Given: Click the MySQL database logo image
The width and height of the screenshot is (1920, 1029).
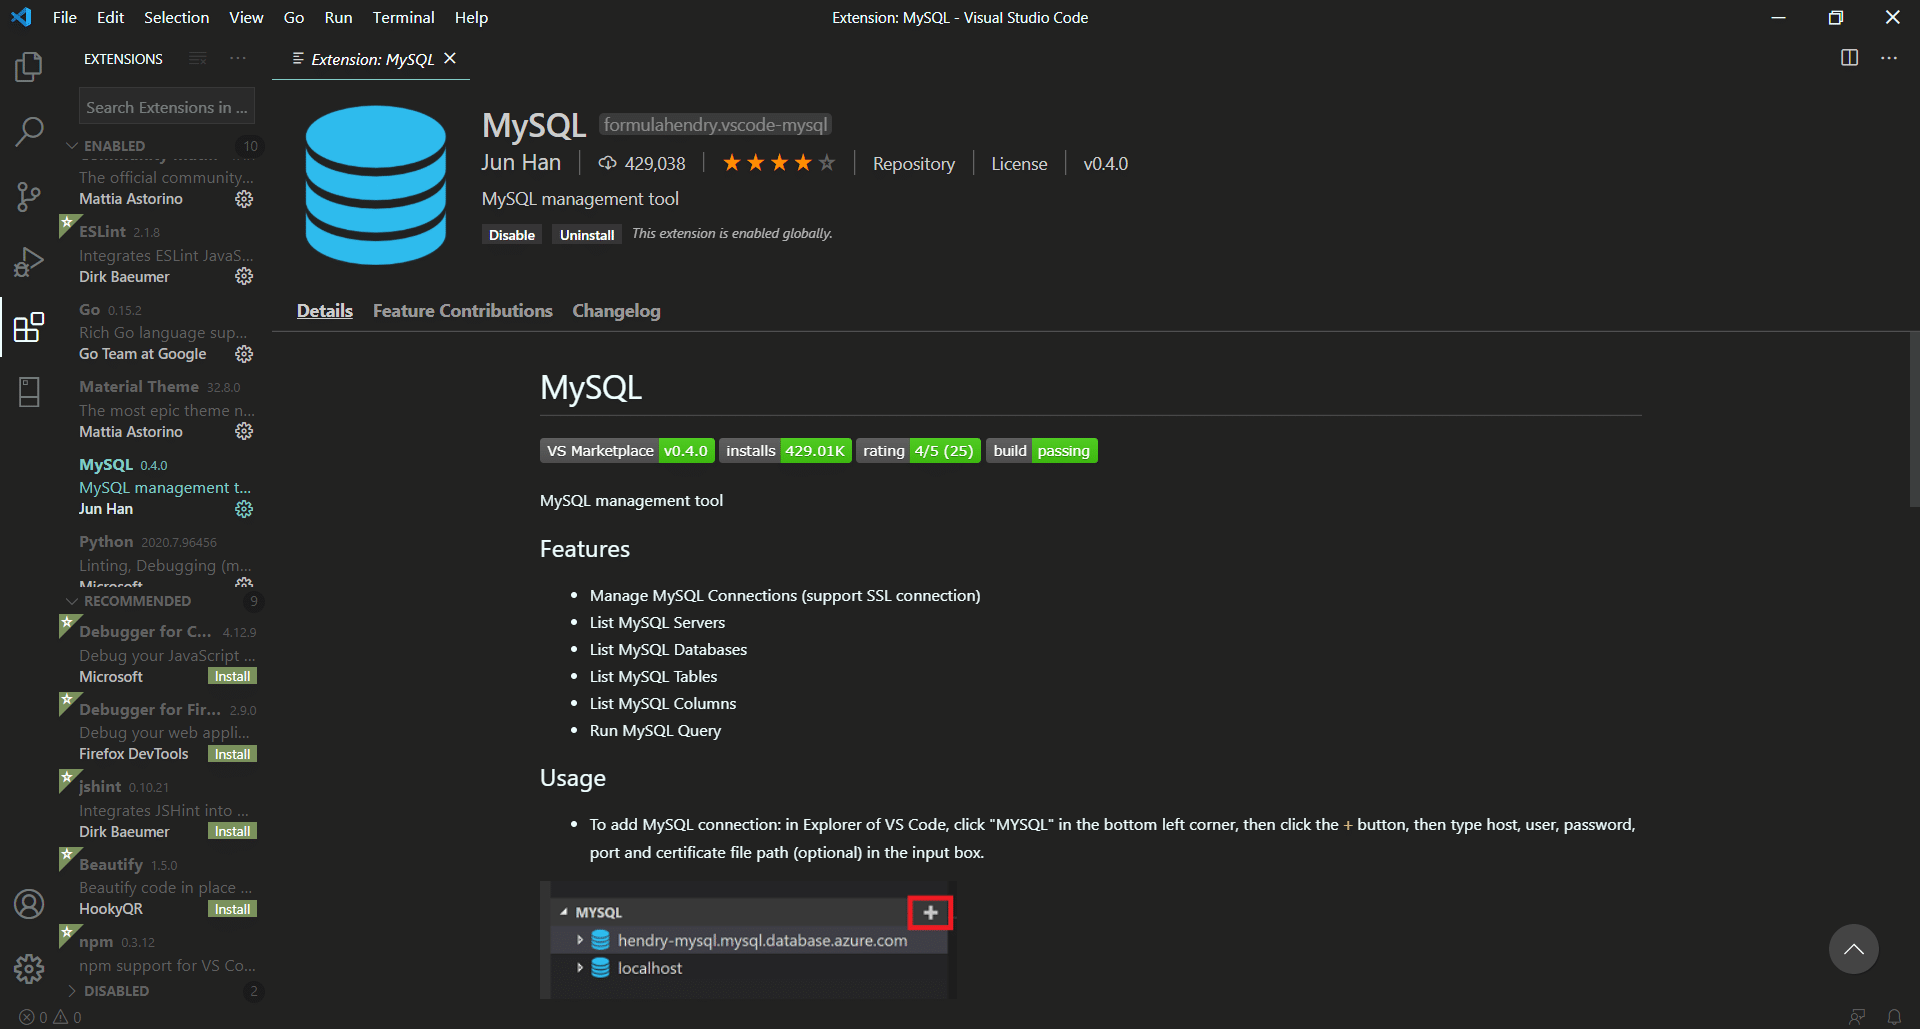Looking at the screenshot, I should [x=376, y=185].
